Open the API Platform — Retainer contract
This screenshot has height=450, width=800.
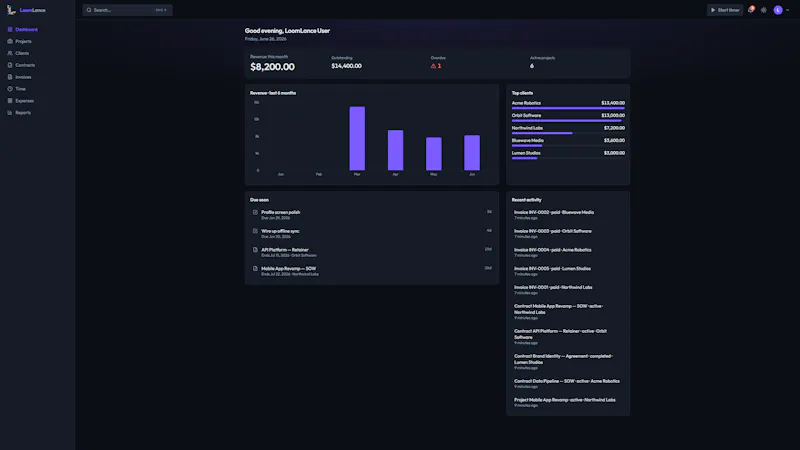[x=372, y=253]
